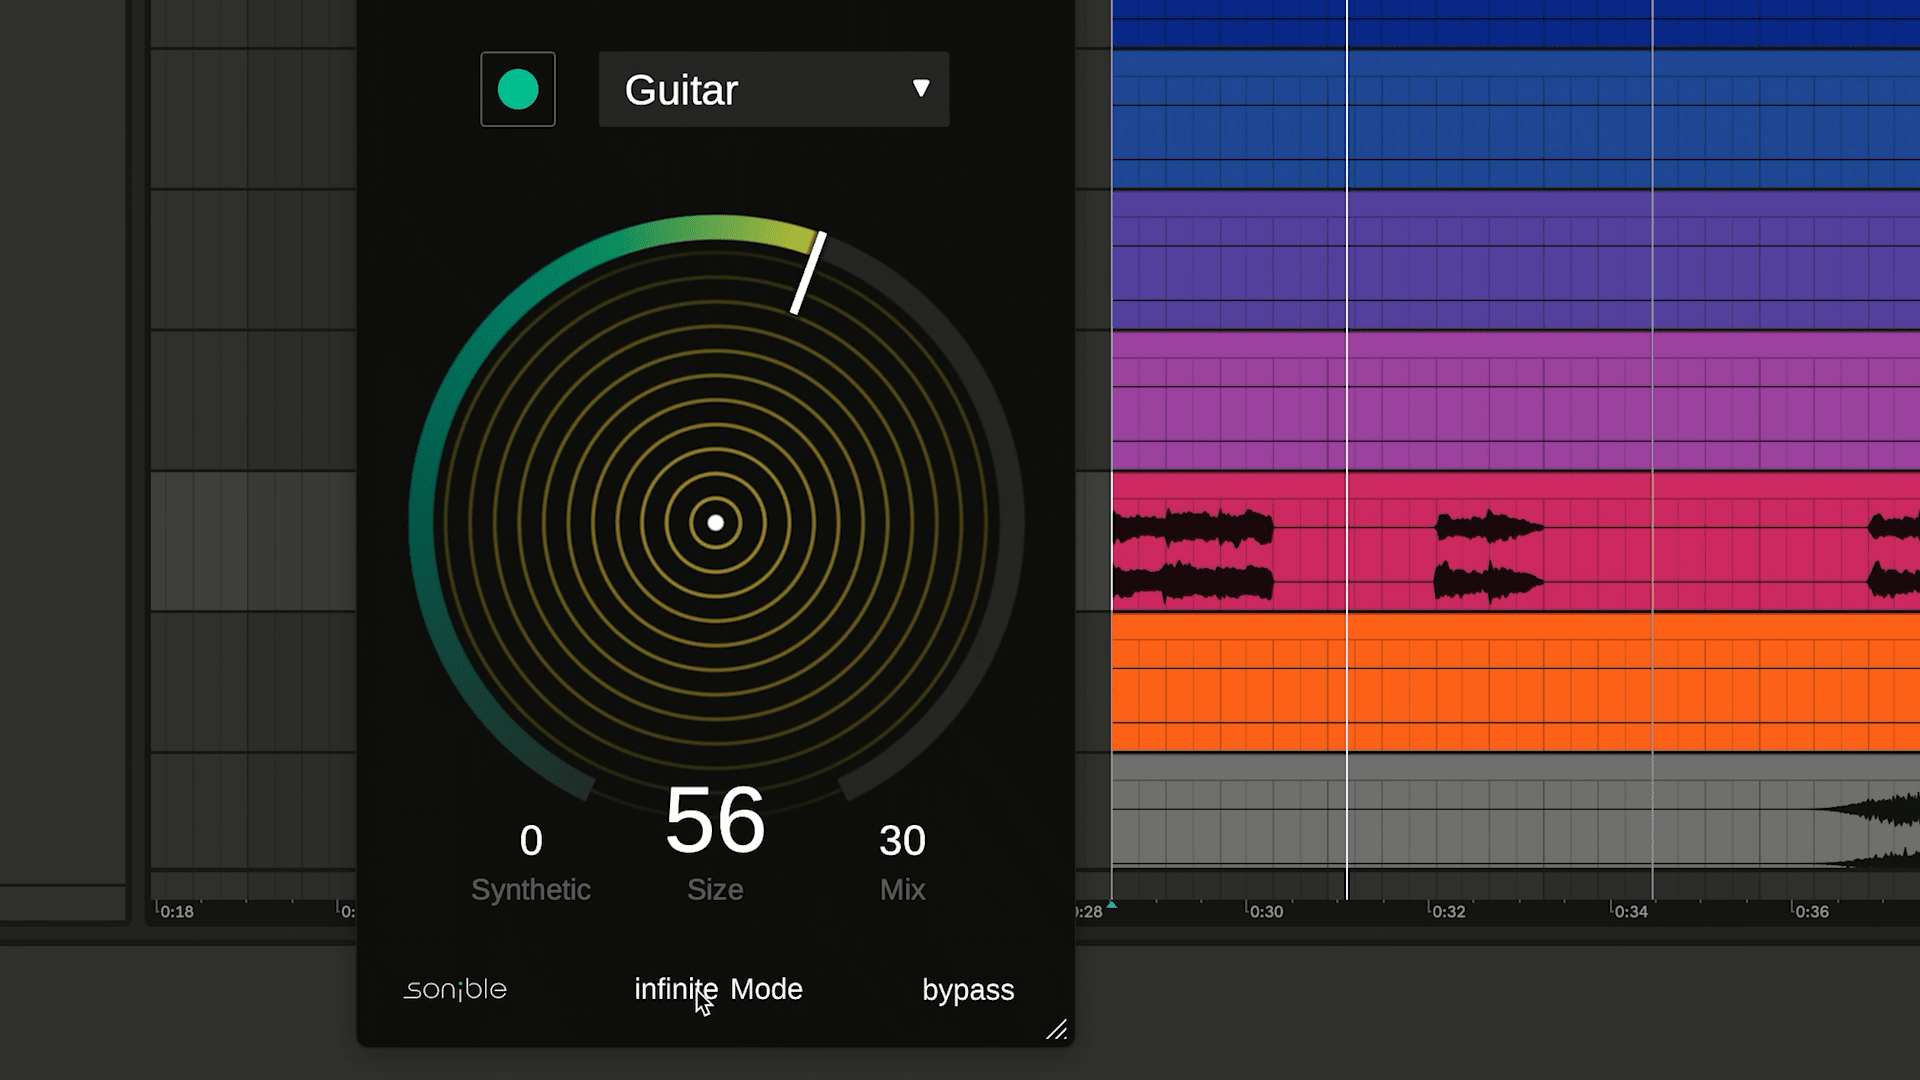Click the second audio clip in the pink track

tap(1488, 554)
